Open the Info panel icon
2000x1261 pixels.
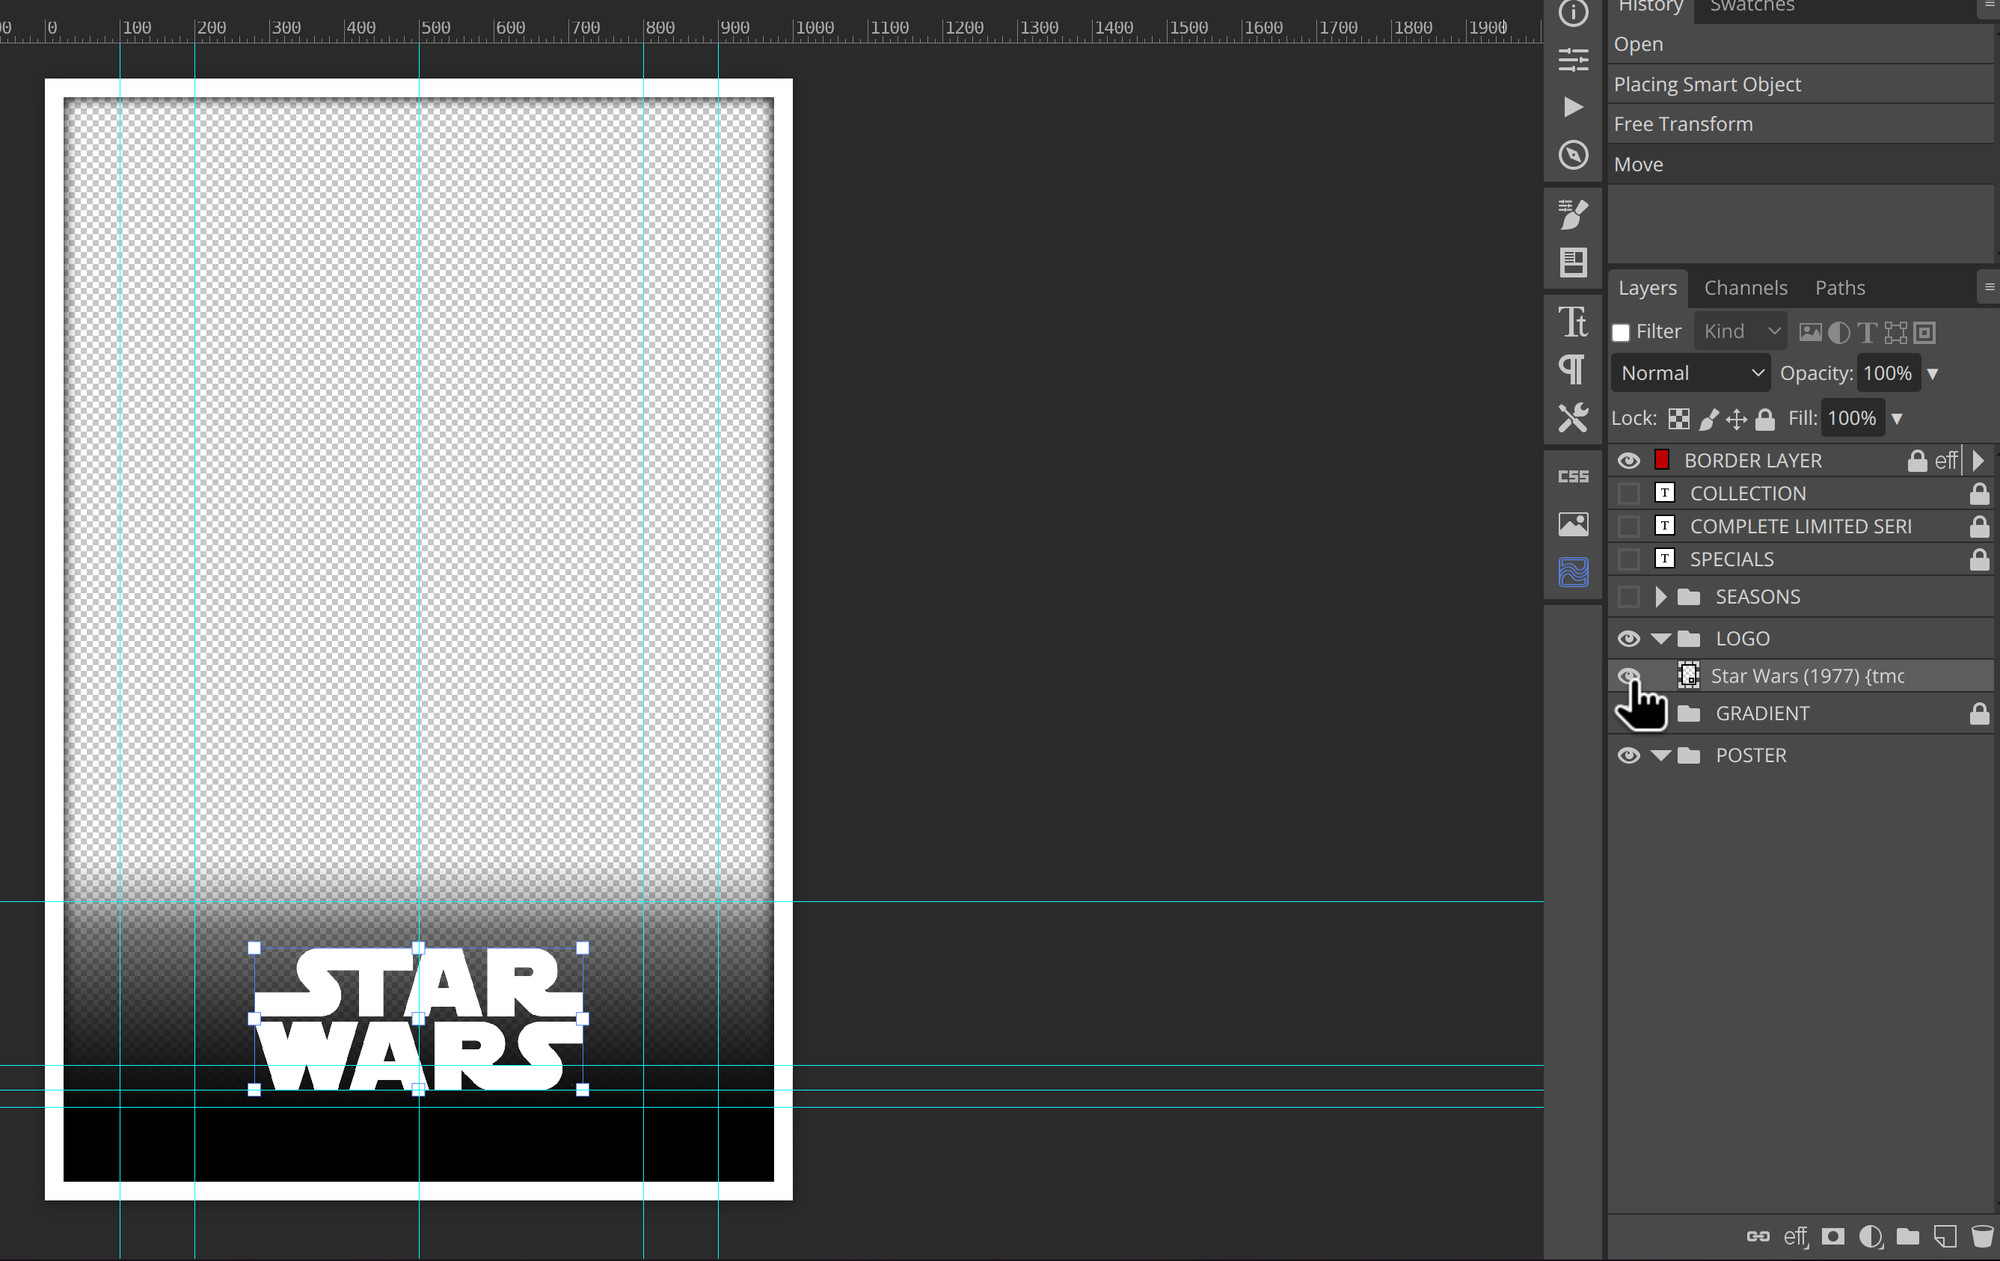click(x=1573, y=12)
